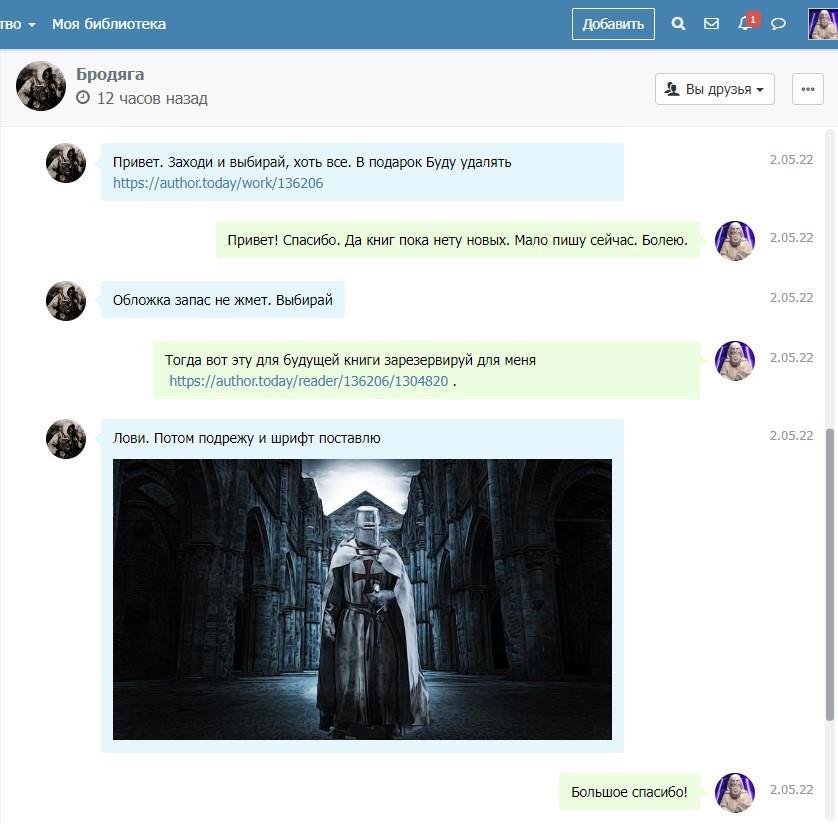Click your avatar beside 'Привет! Спасибо' reply
Viewport: 838px width, 824px height.
pos(735,241)
